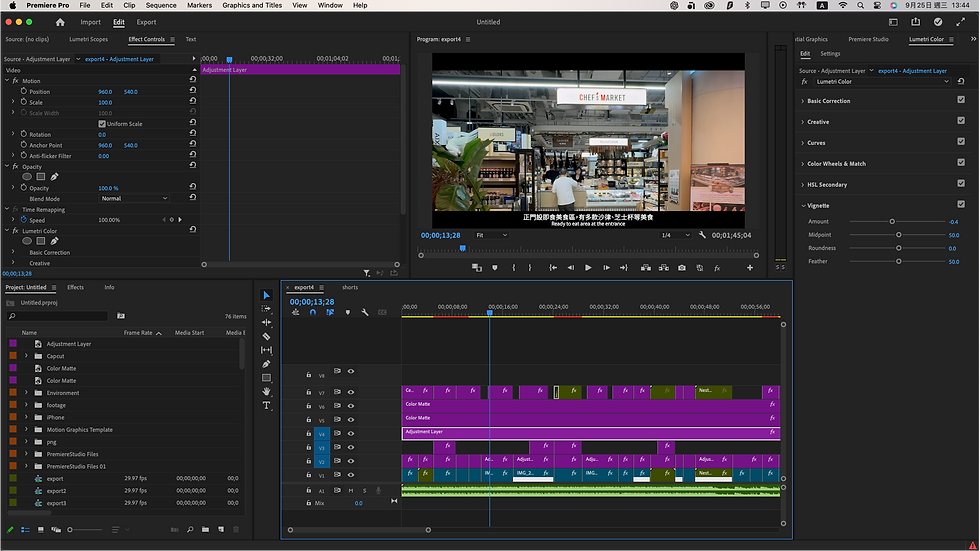Add marker in timeline header

[348, 312]
